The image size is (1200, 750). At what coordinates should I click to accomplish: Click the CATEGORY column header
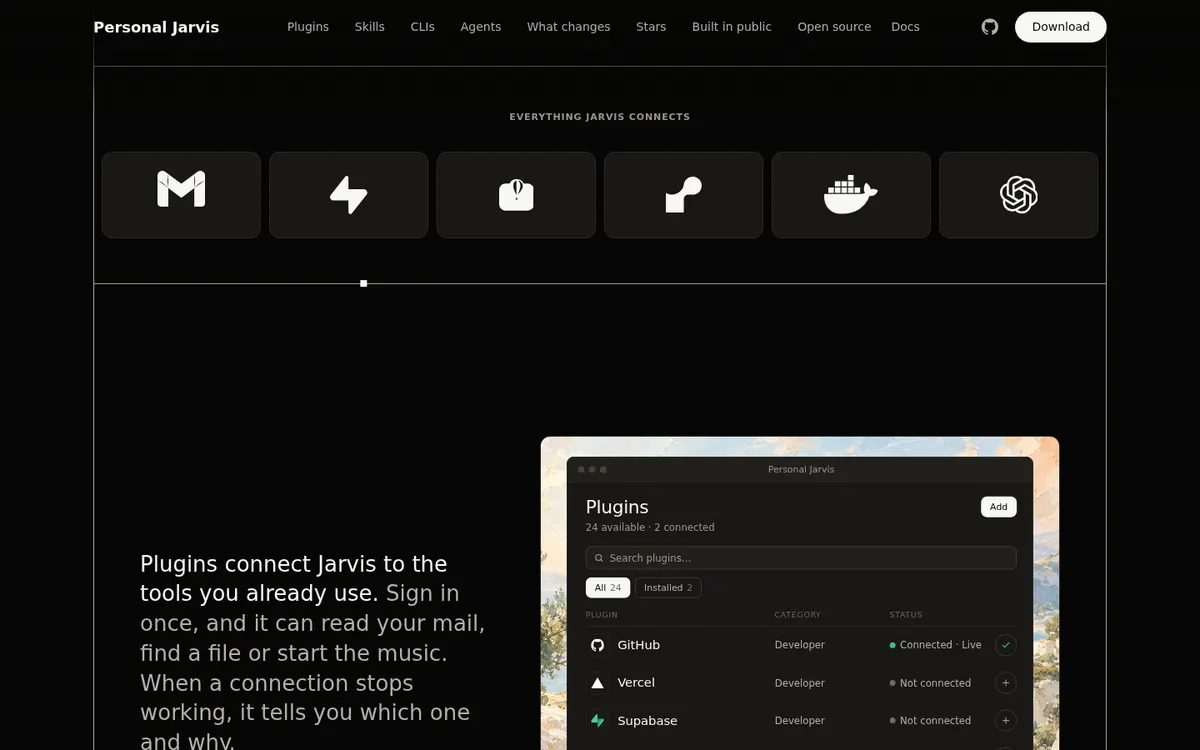[798, 615]
